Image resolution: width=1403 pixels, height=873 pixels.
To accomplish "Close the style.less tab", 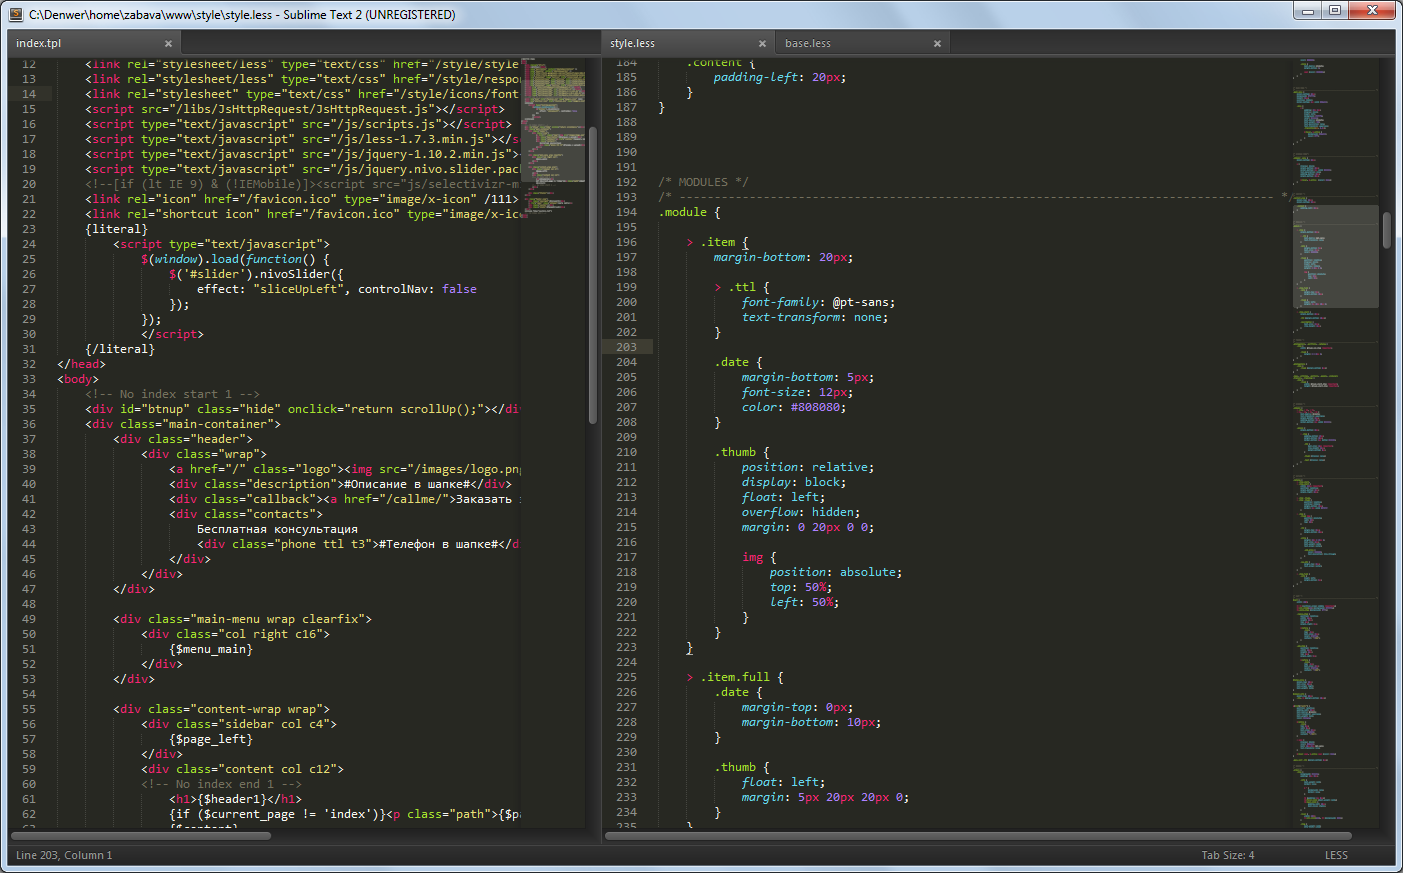I will pyautogui.click(x=762, y=44).
